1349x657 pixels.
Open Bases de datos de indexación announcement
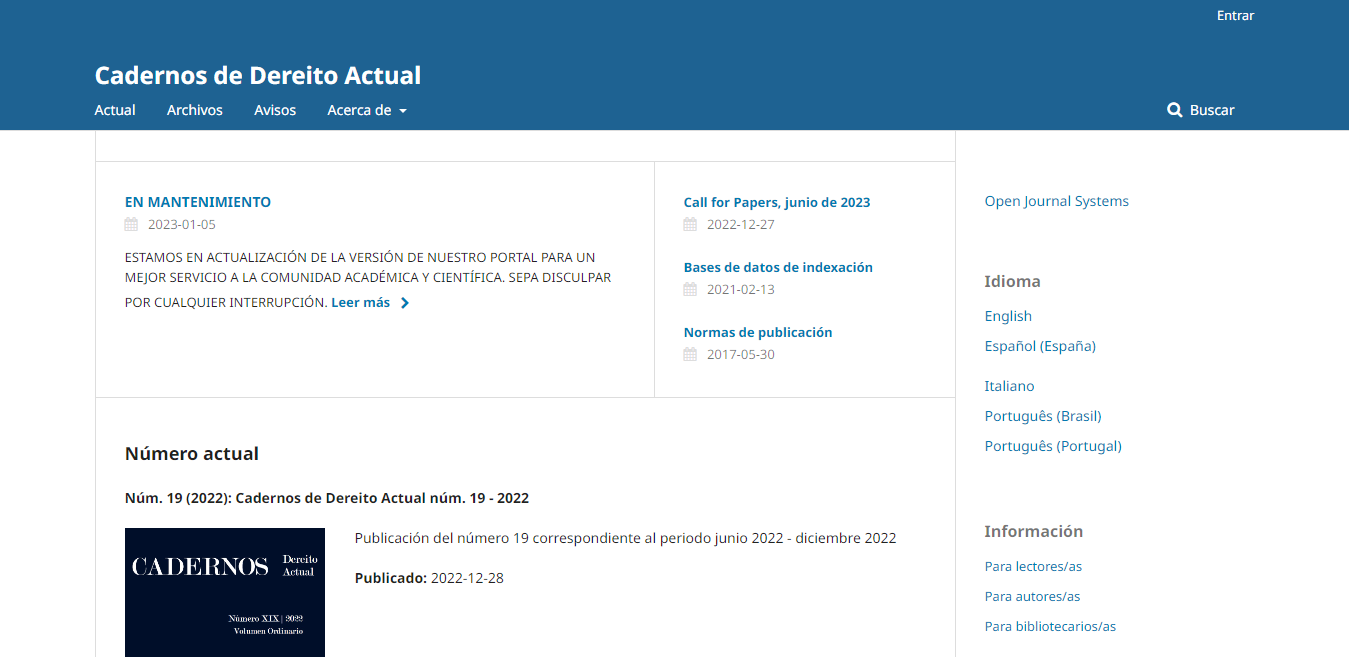pyautogui.click(x=778, y=267)
